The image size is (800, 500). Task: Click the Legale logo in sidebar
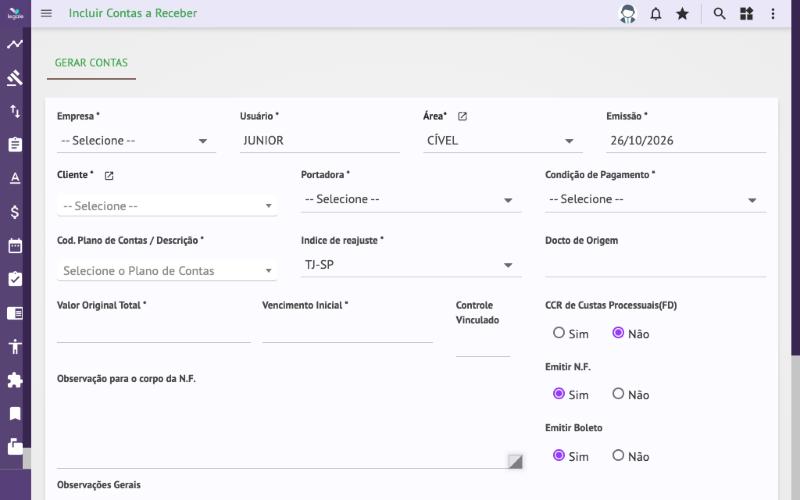tap(15, 13)
